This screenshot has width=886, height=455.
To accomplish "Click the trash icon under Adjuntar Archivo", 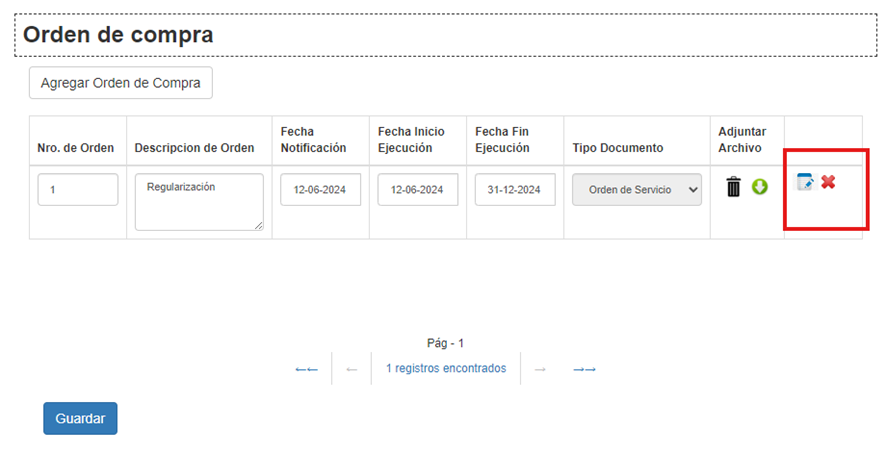I will tap(733, 187).
